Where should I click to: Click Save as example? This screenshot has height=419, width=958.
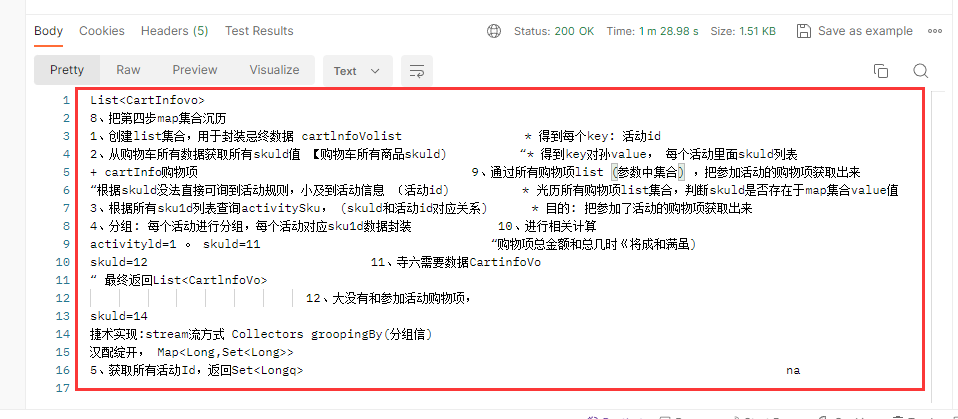coord(855,31)
